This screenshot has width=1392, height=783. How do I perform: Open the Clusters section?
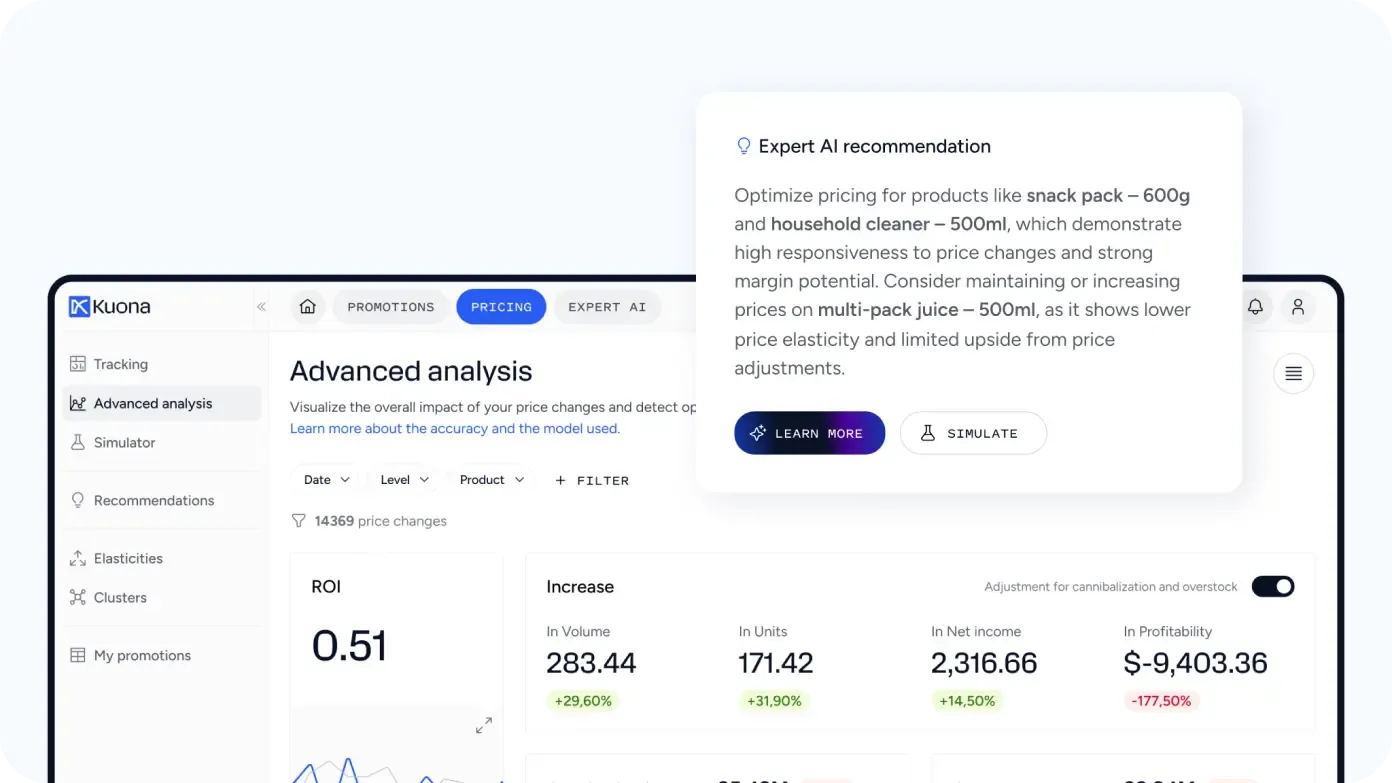click(x=120, y=597)
